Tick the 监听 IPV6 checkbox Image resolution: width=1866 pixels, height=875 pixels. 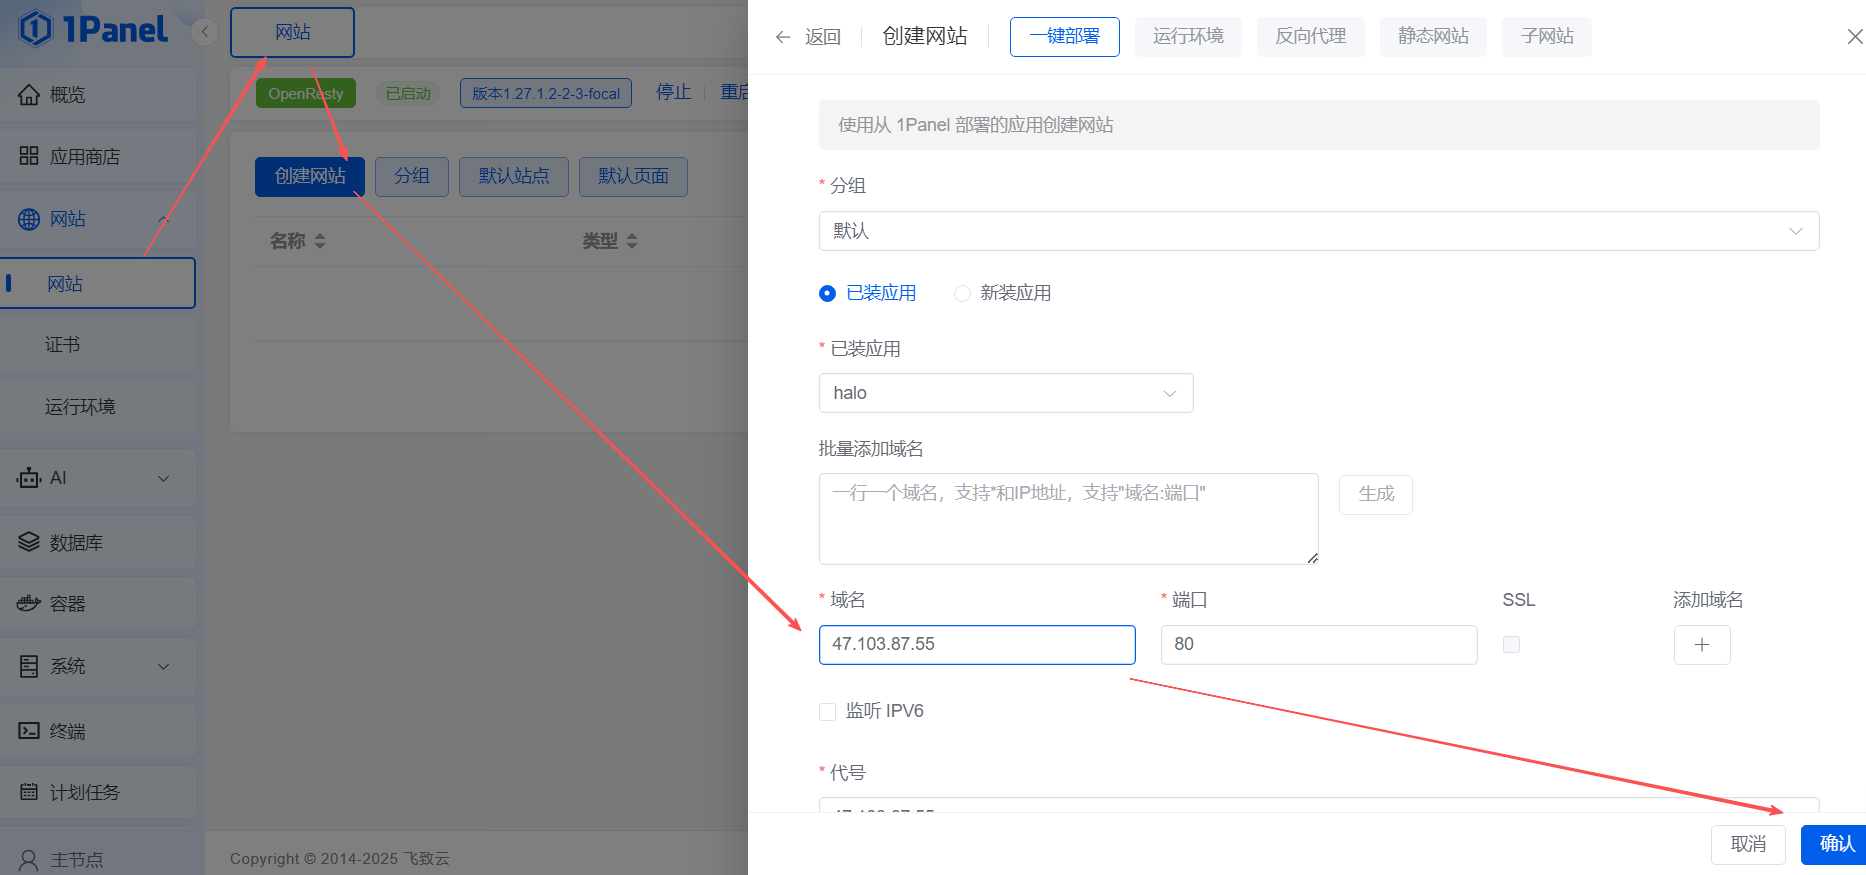click(x=827, y=712)
